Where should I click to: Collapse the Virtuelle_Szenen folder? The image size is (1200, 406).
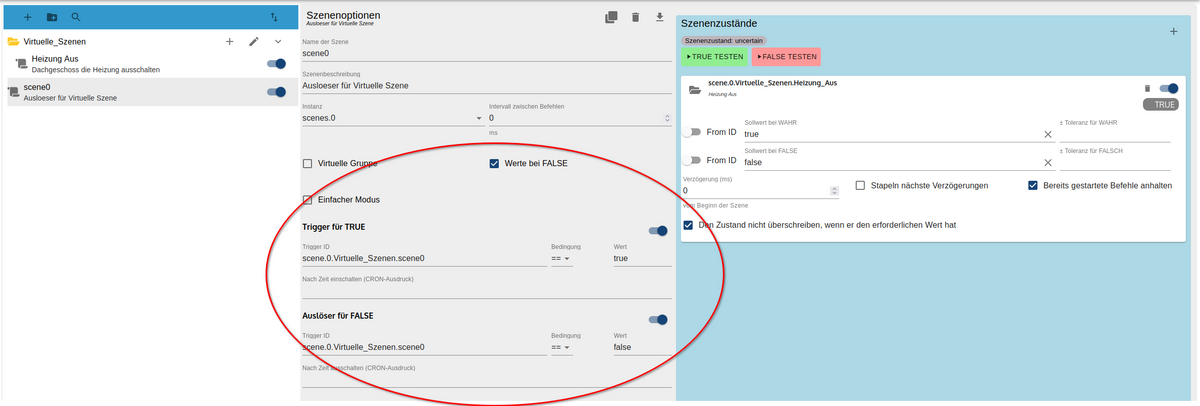tap(278, 42)
